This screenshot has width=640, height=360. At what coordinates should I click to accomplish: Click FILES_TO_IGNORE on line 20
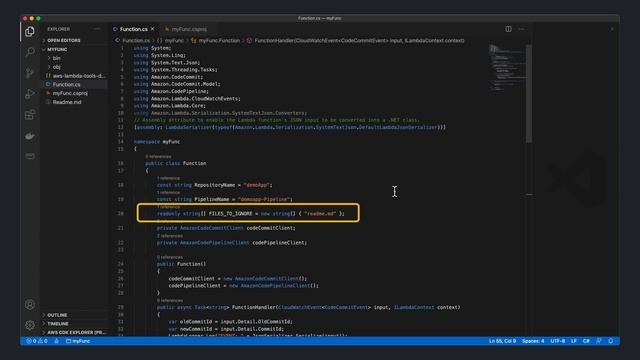point(231,213)
